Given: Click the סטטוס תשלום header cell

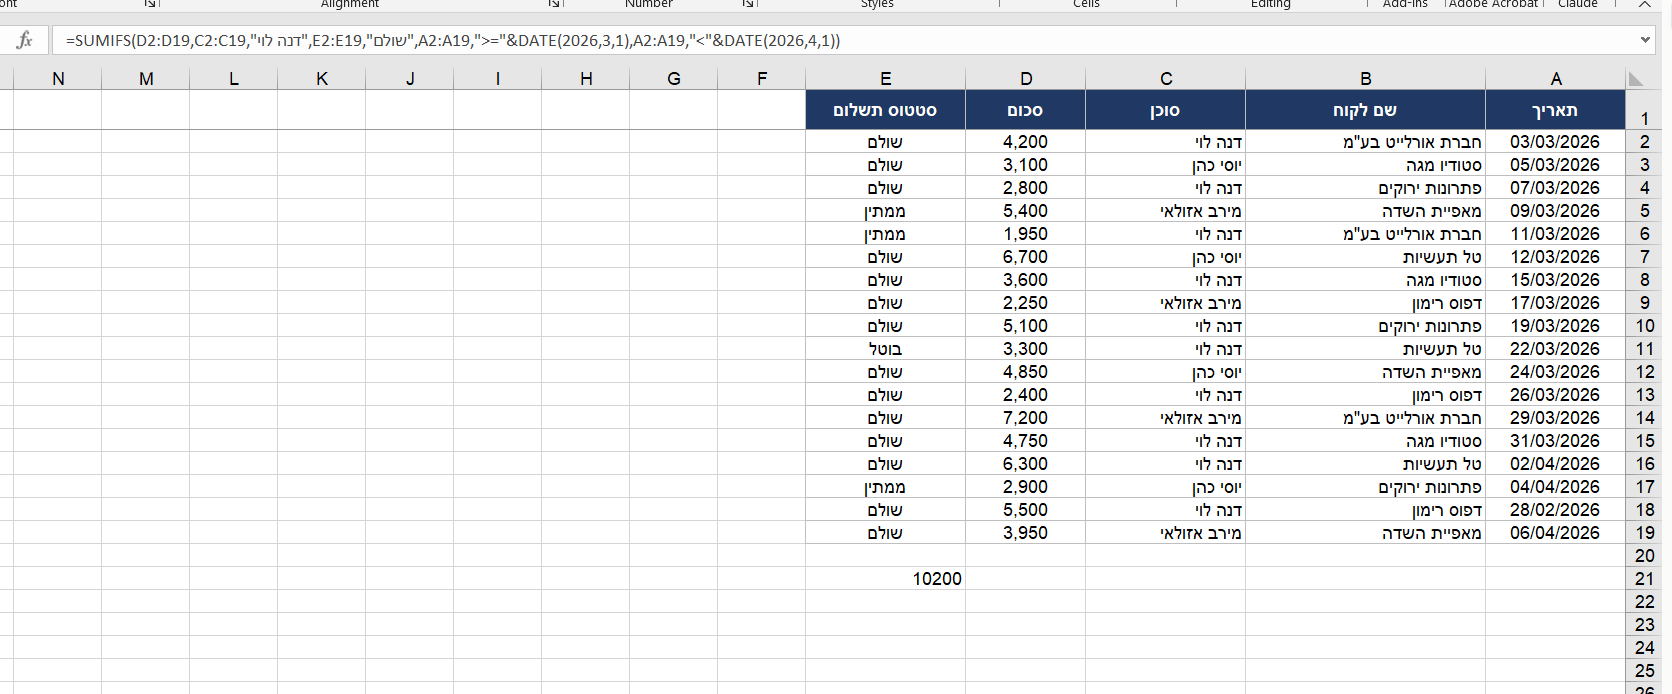Looking at the screenshot, I should pyautogui.click(x=886, y=110).
